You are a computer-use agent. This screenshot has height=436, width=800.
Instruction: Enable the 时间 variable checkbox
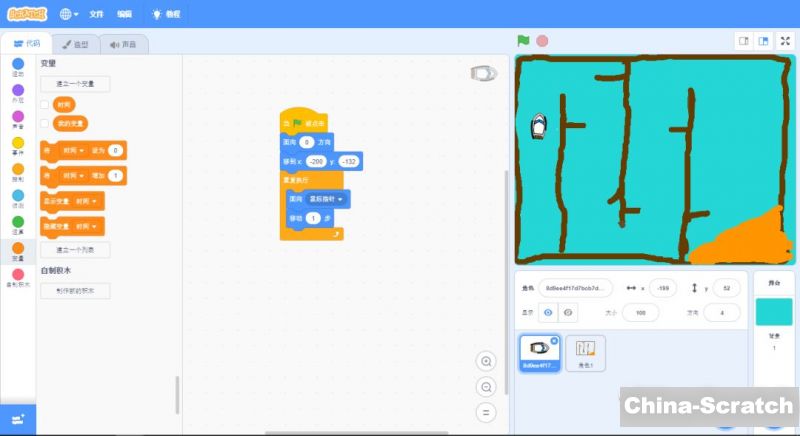[44, 104]
